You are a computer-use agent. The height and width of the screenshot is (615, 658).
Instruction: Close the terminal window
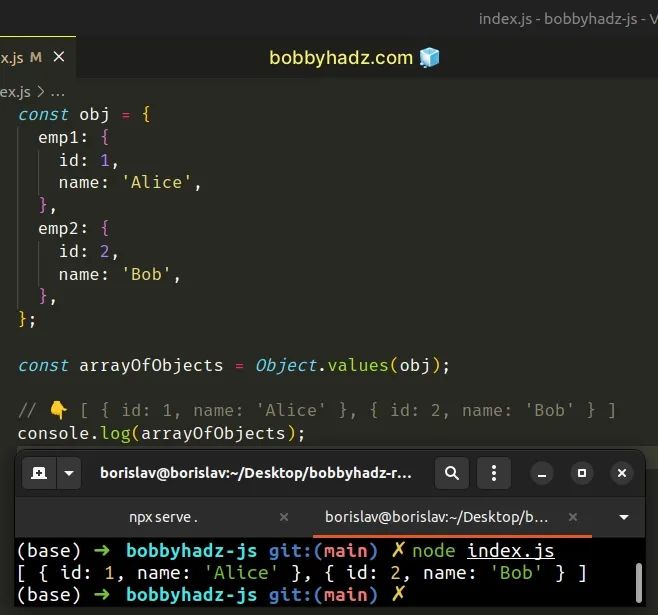coord(621,473)
